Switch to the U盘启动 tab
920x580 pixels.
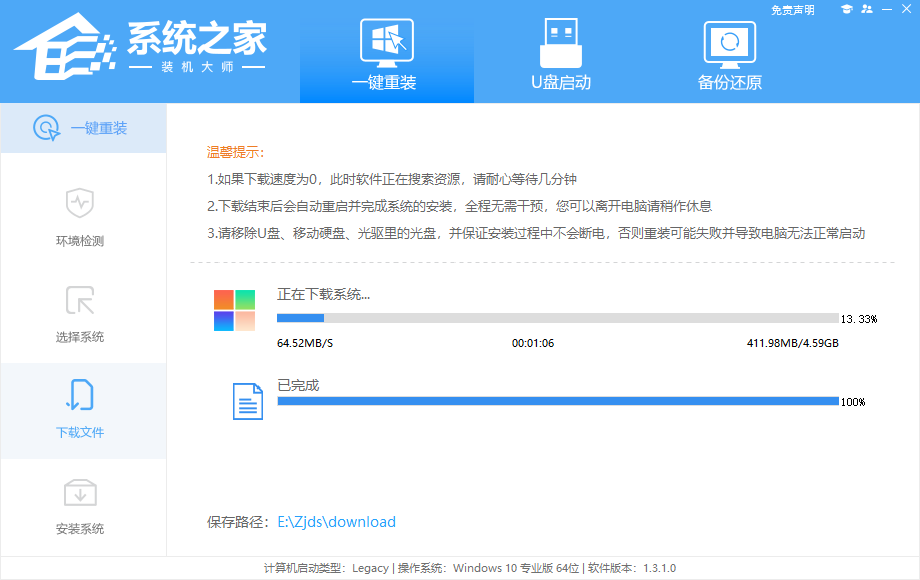click(x=561, y=83)
